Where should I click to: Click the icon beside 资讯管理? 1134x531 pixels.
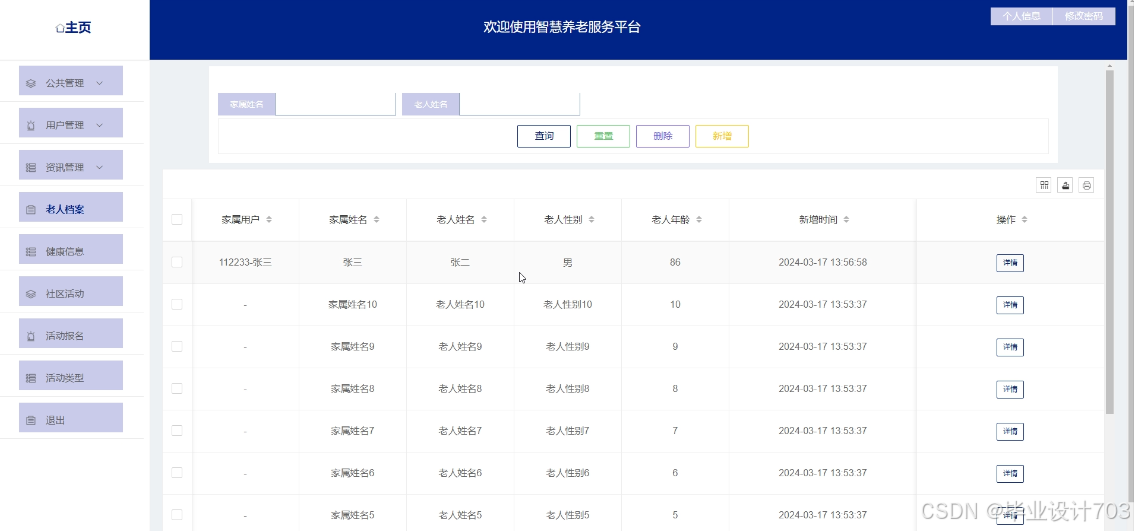tap(30, 167)
